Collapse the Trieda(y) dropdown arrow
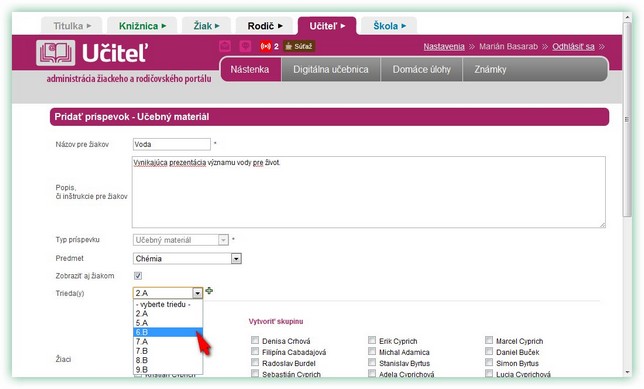Image resolution: width=644 pixels, height=389 pixels. click(x=198, y=293)
